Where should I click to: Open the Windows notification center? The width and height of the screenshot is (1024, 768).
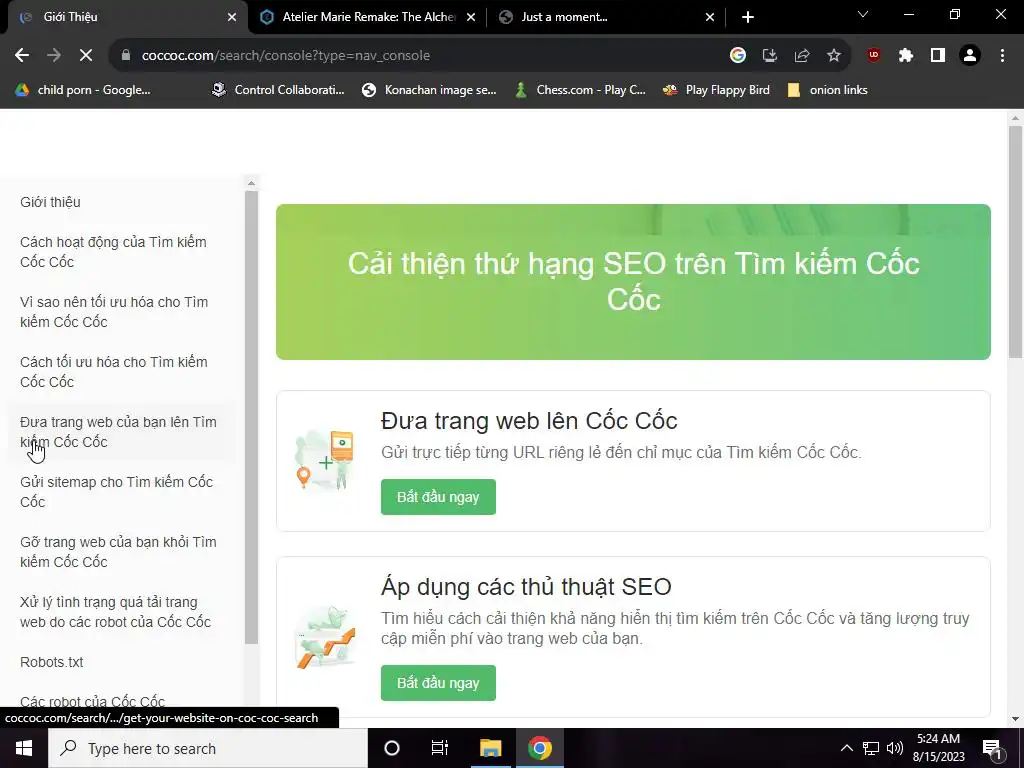pyautogui.click(x=991, y=749)
